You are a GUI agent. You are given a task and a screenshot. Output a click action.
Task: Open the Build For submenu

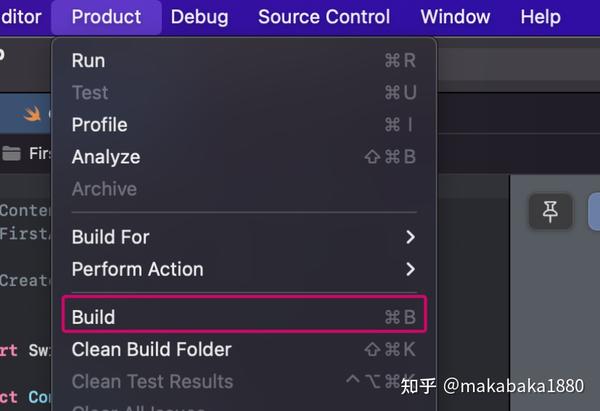click(244, 237)
